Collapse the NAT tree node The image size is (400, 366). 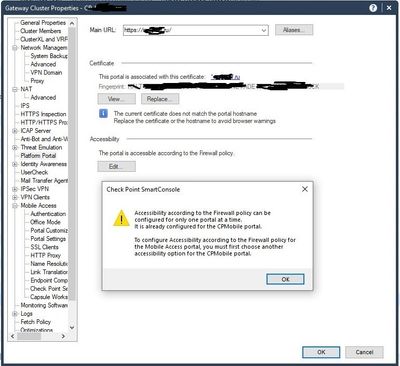coord(15,89)
